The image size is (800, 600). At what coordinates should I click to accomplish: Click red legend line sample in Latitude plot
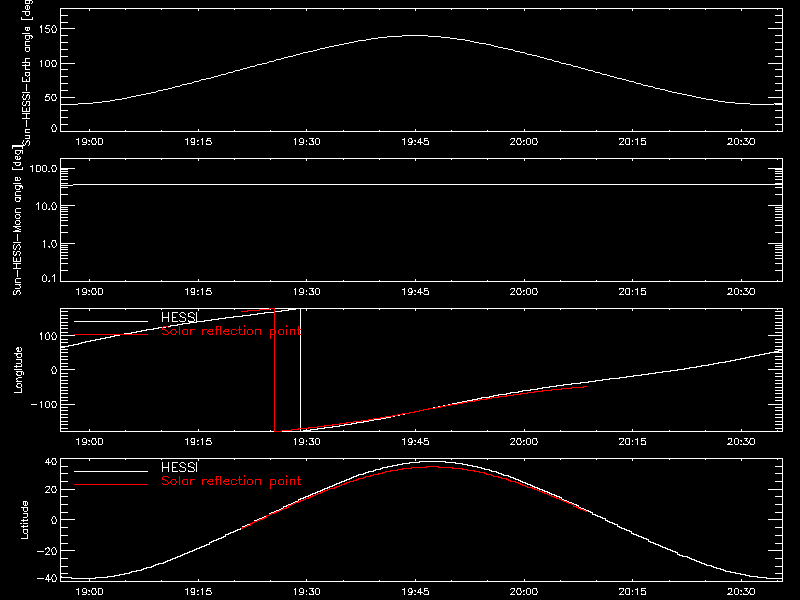(x=111, y=485)
